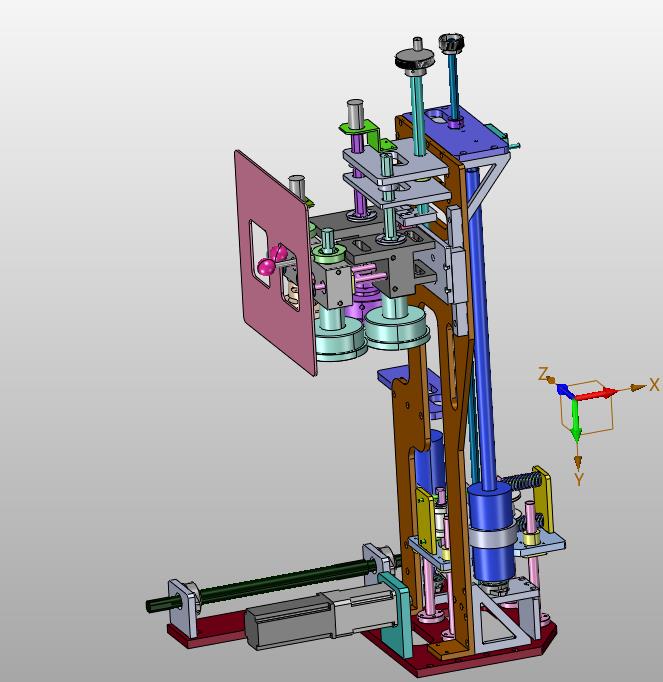The height and width of the screenshot is (682, 663).
Task: Select the gray servo motor at the base
Action: coord(320,615)
